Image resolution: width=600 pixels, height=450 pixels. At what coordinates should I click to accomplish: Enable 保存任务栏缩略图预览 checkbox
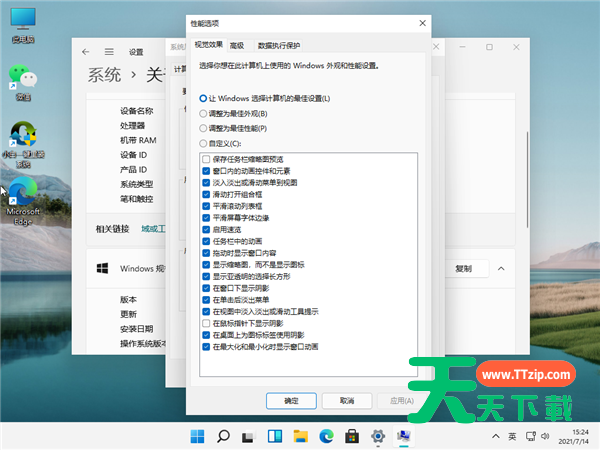[206, 159]
